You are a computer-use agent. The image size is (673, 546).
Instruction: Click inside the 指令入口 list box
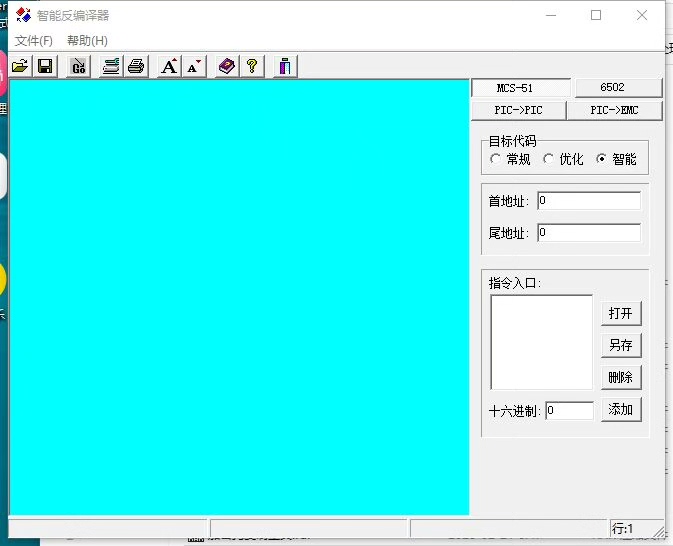coord(541,342)
